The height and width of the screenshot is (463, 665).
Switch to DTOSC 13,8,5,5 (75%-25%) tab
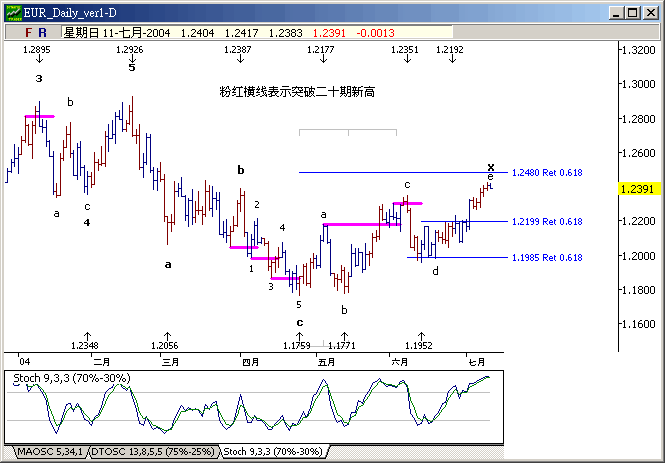pos(155,452)
